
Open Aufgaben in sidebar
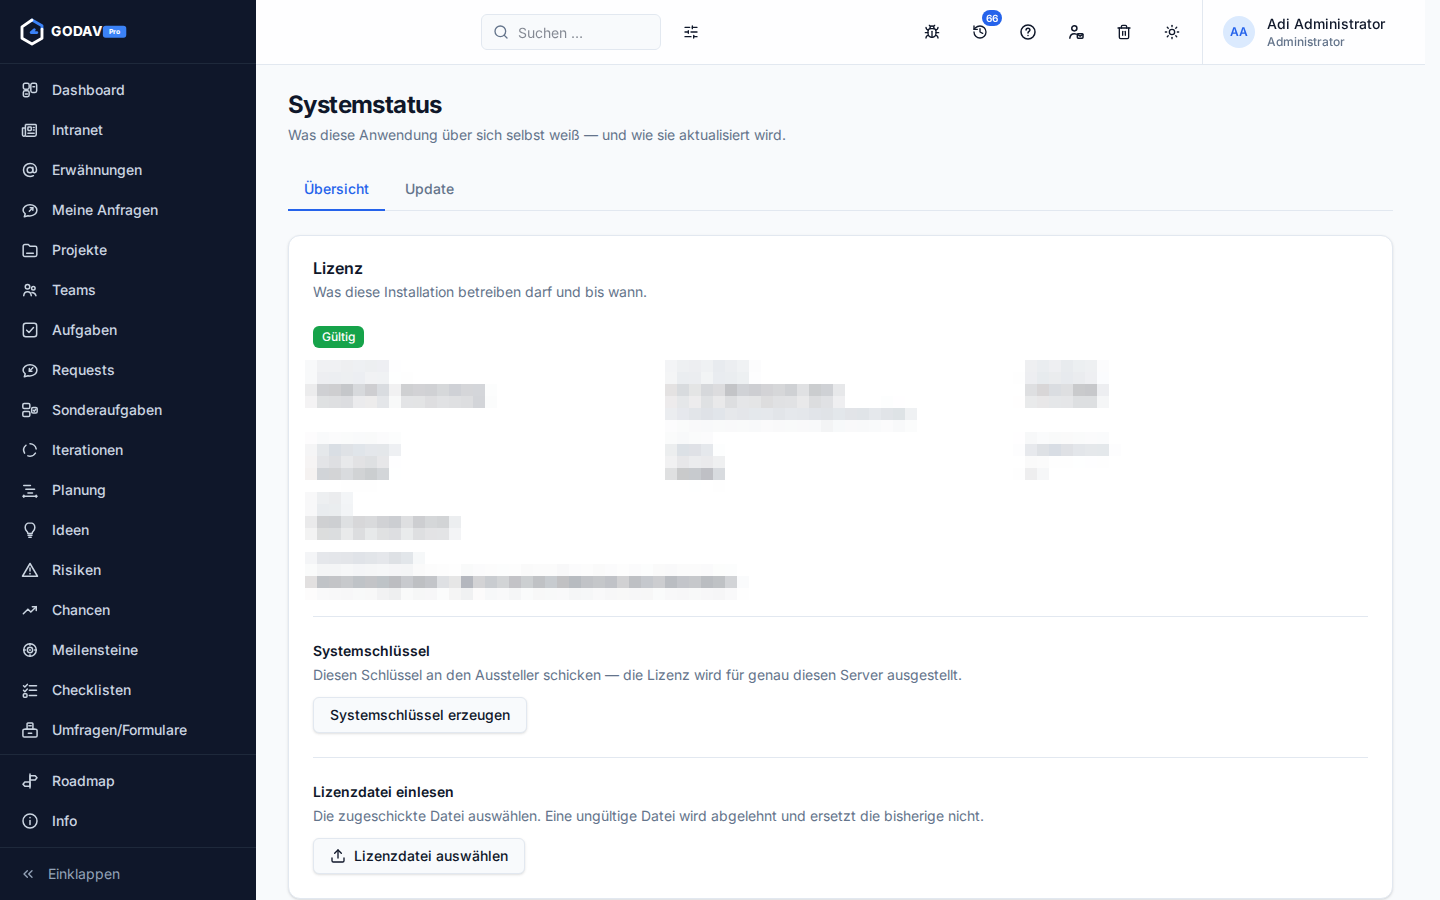pos(128,330)
